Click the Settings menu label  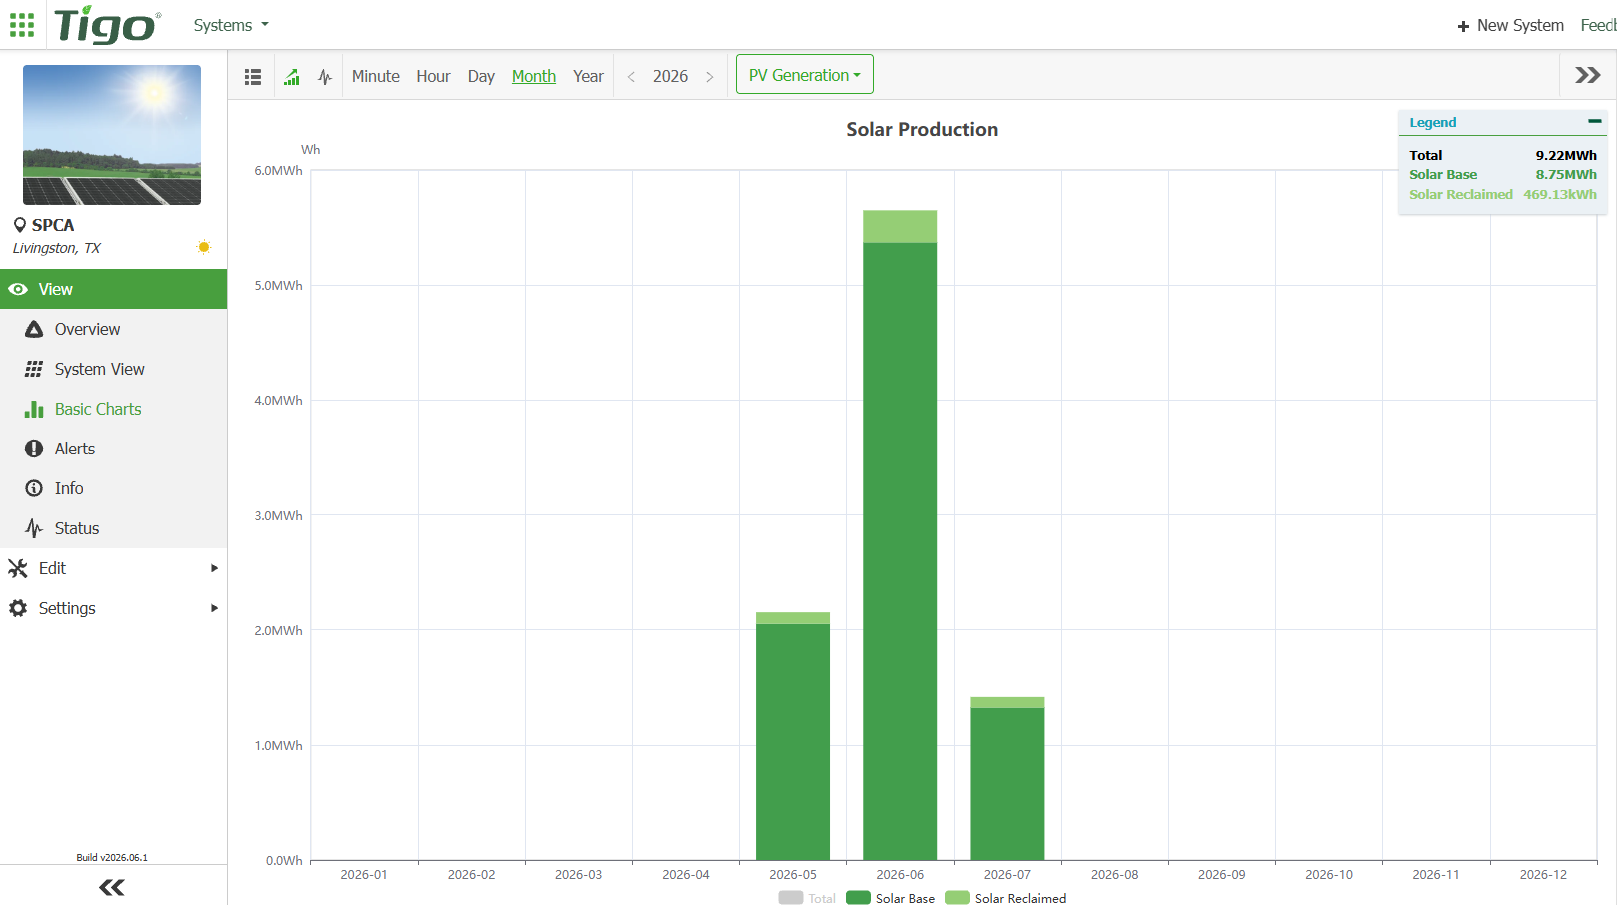click(67, 608)
